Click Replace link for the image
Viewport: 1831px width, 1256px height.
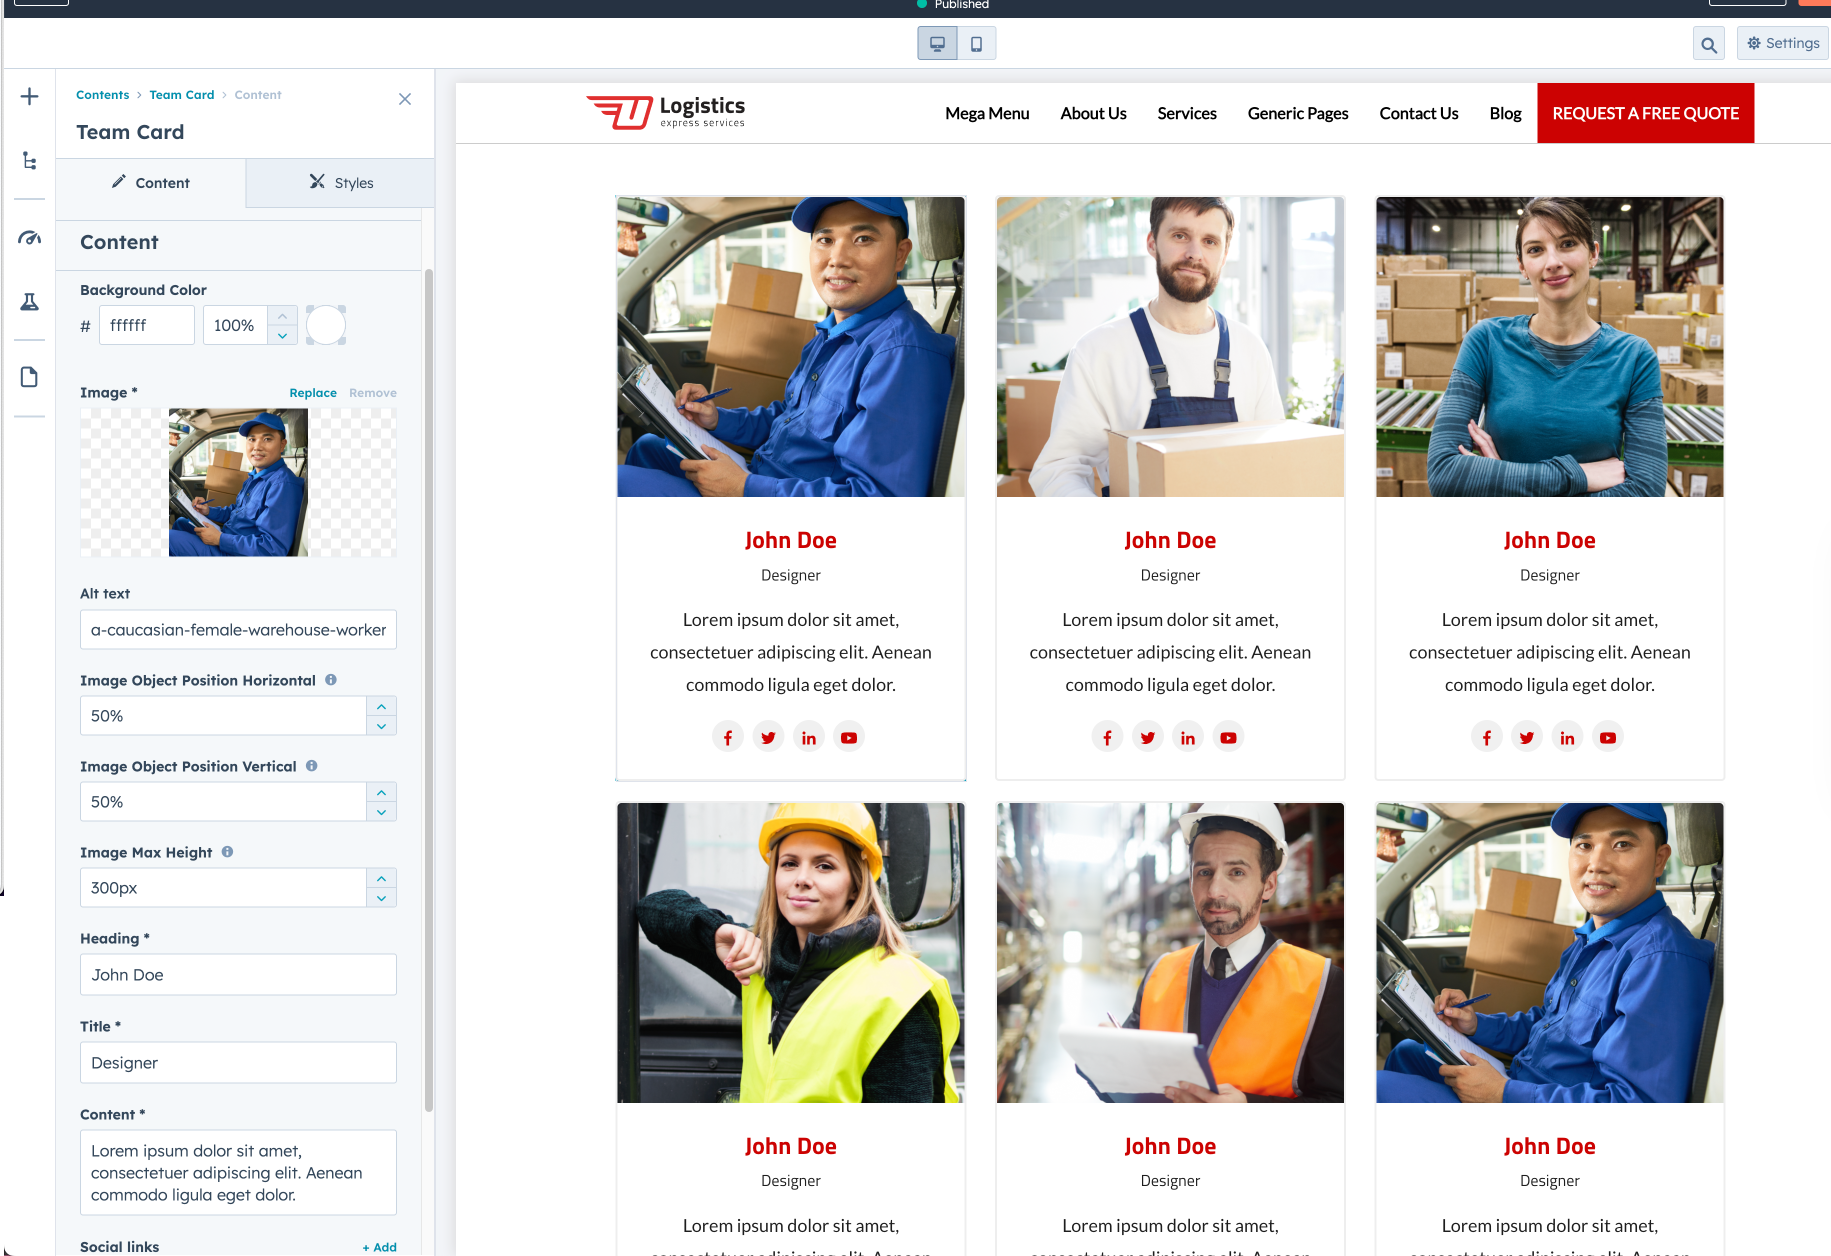pyautogui.click(x=313, y=393)
